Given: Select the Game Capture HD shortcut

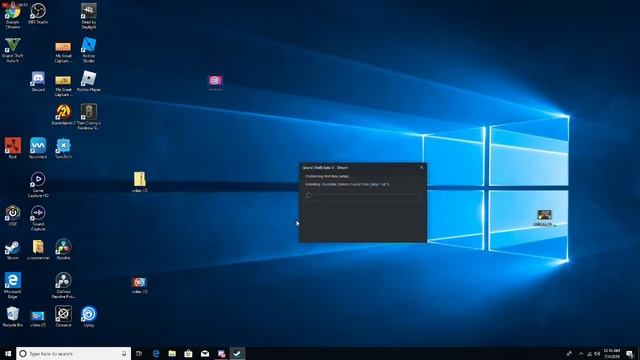Looking at the screenshot, I should click(38, 184).
